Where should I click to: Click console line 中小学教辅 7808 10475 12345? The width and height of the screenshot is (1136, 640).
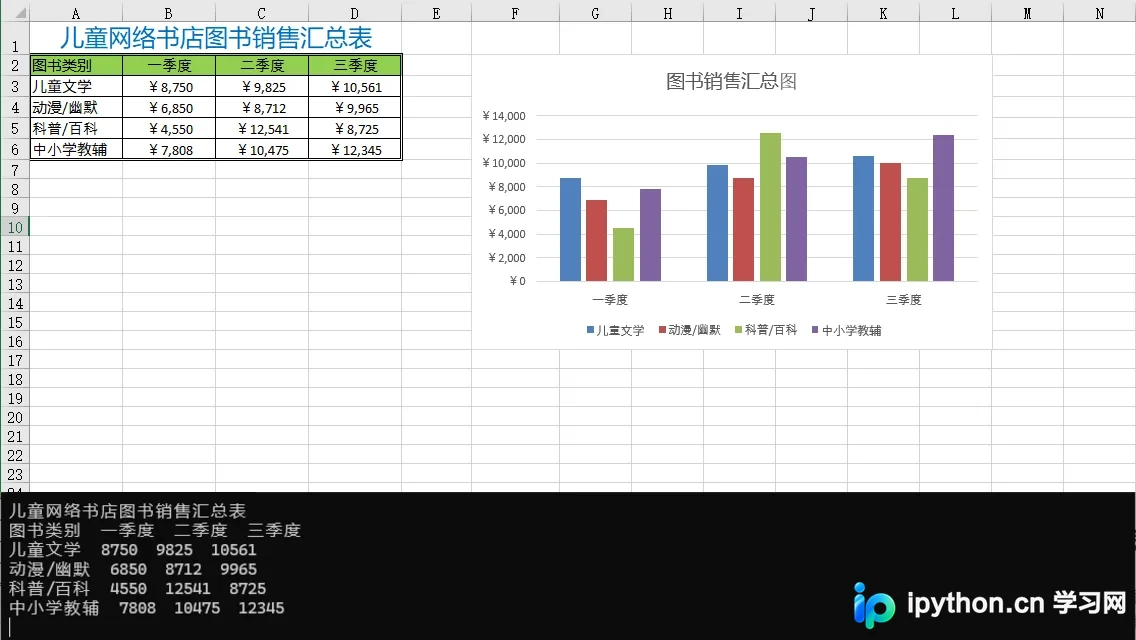coord(146,607)
